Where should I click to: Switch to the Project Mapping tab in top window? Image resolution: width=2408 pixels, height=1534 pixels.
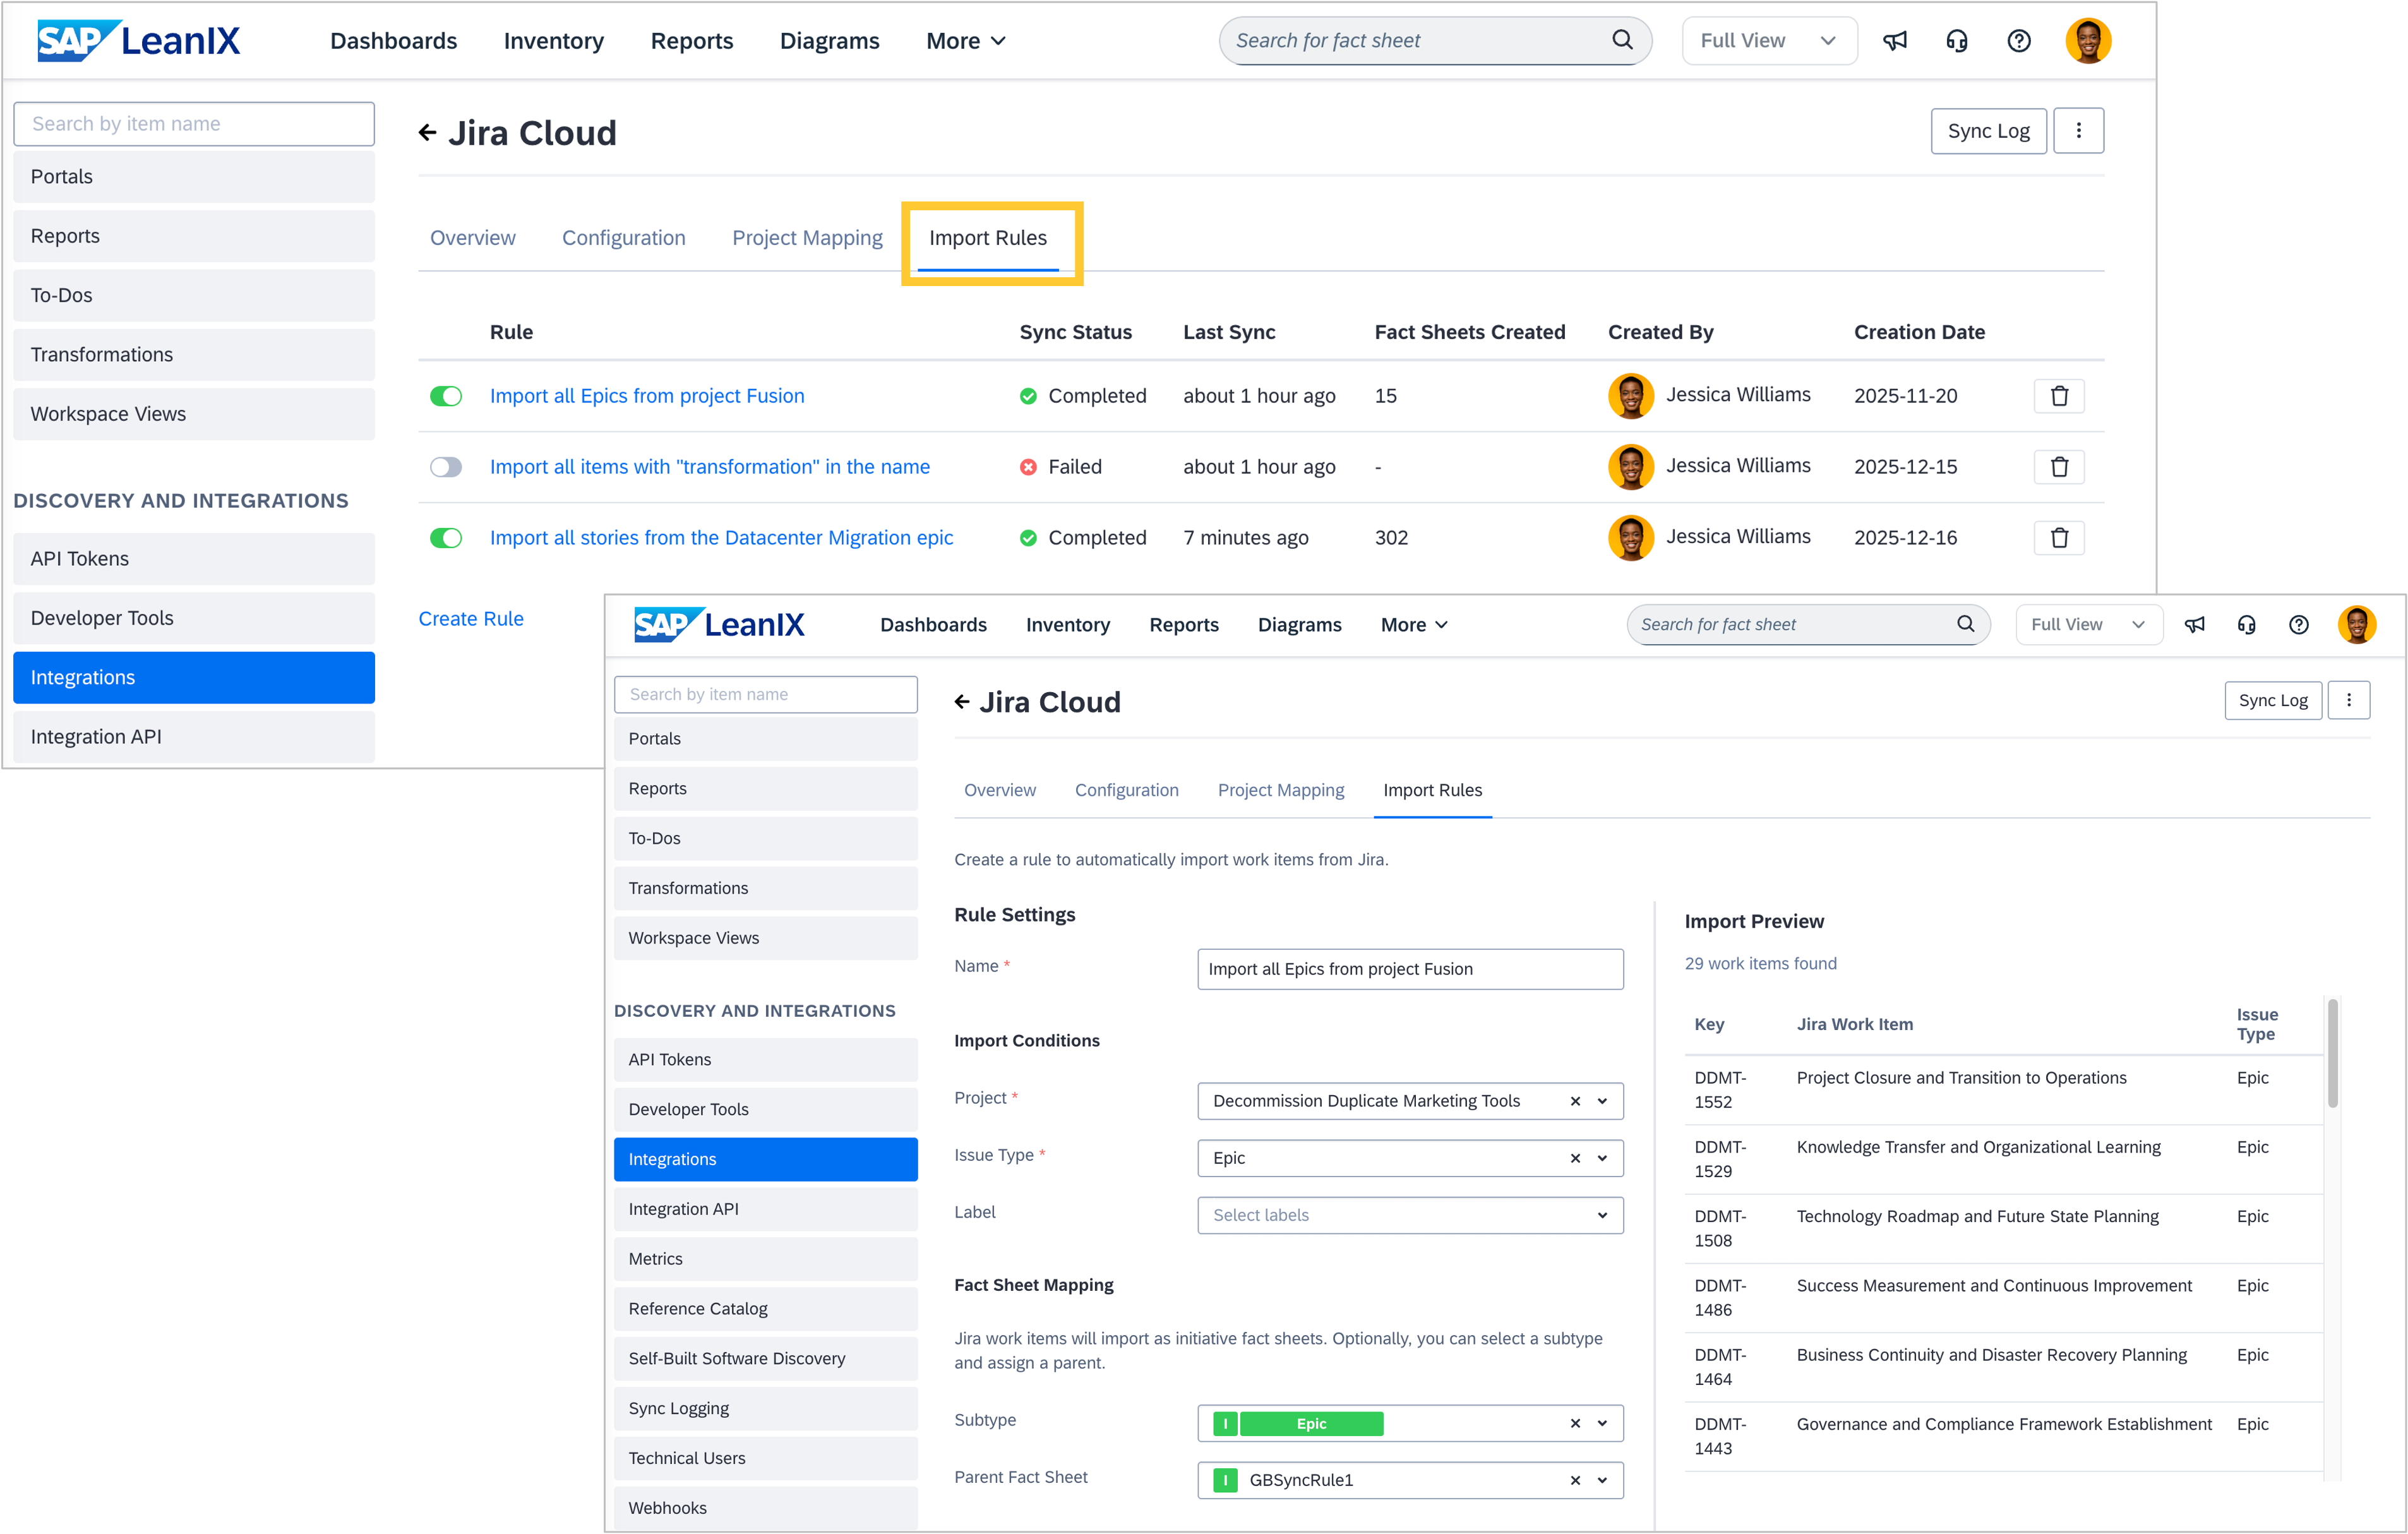point(807,238)
